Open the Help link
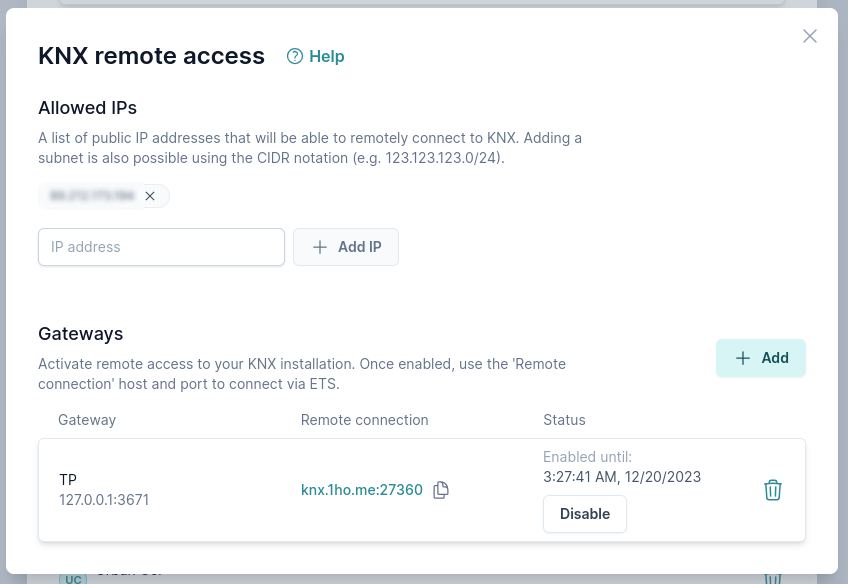 click(326, 56)
